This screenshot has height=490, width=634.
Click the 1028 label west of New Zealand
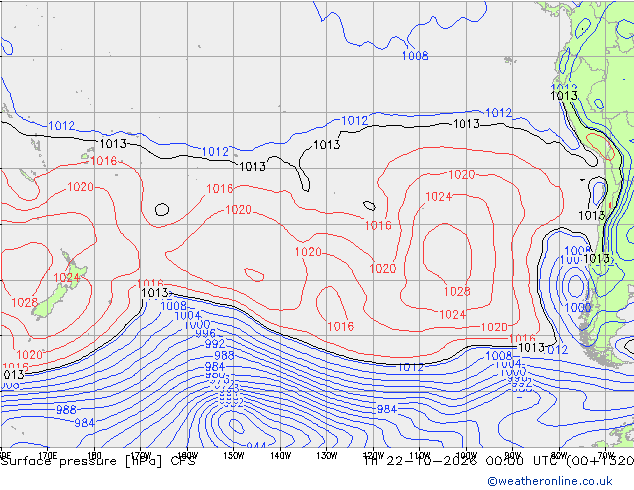[x=24, y=302]
